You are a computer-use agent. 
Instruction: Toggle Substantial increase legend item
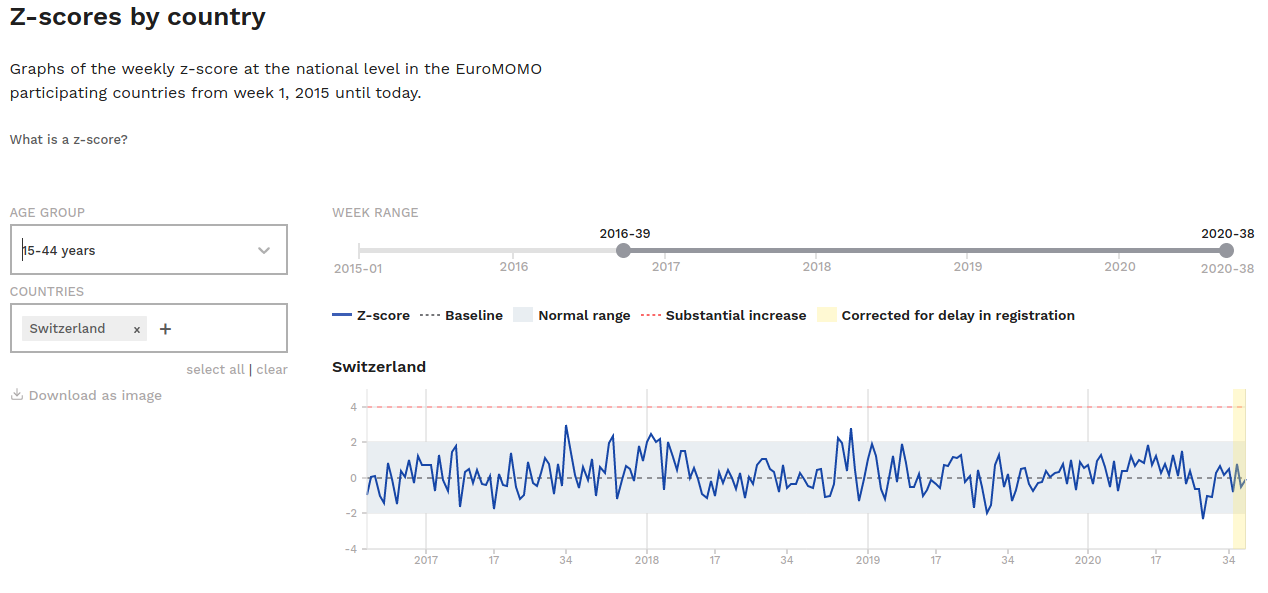tap(723, 316)
